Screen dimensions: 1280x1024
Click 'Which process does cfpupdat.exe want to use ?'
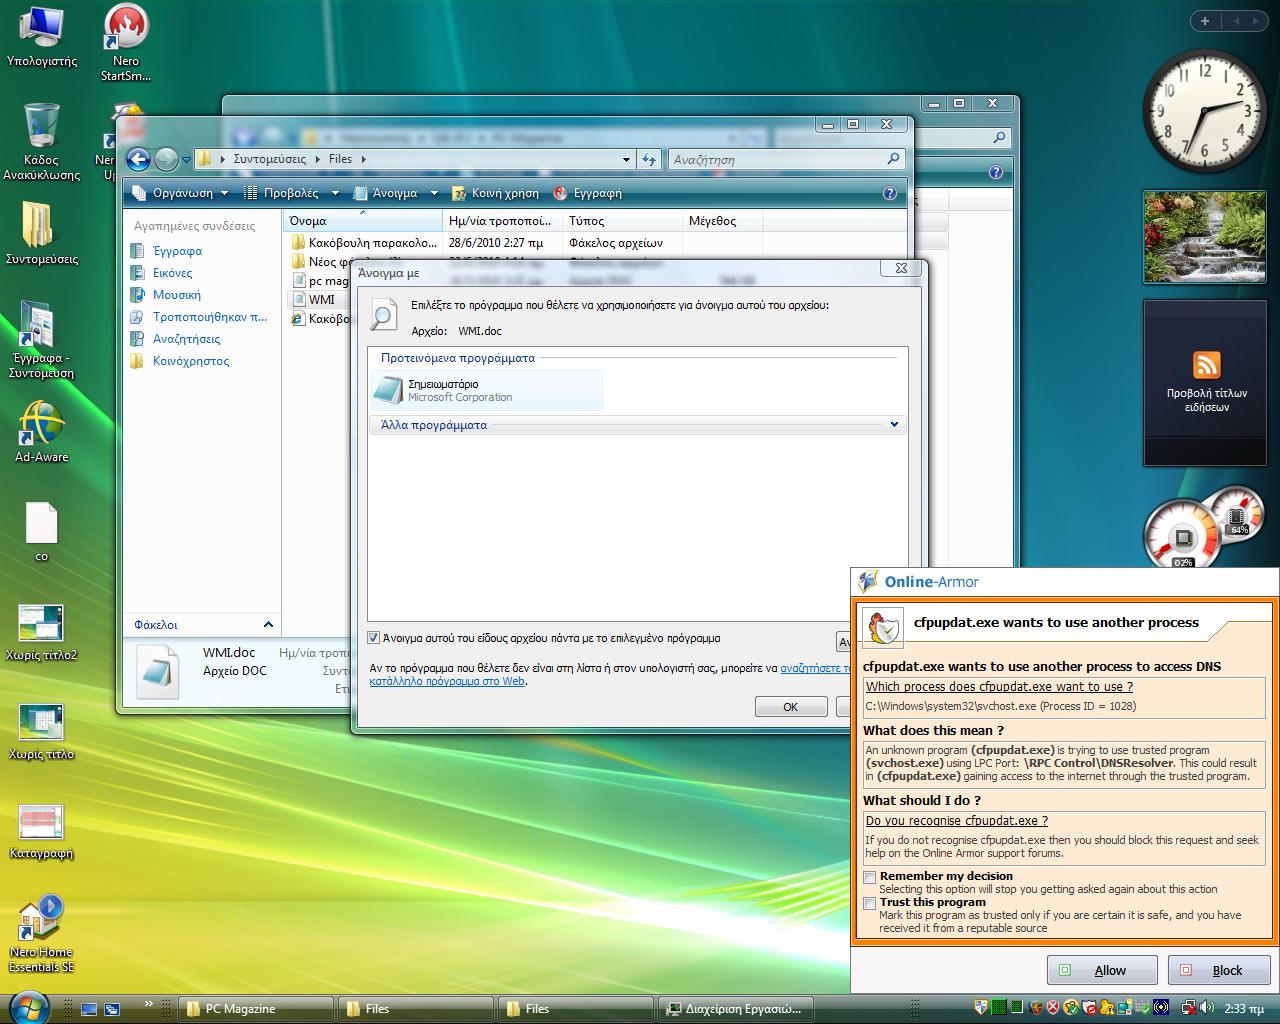[999, 687]
